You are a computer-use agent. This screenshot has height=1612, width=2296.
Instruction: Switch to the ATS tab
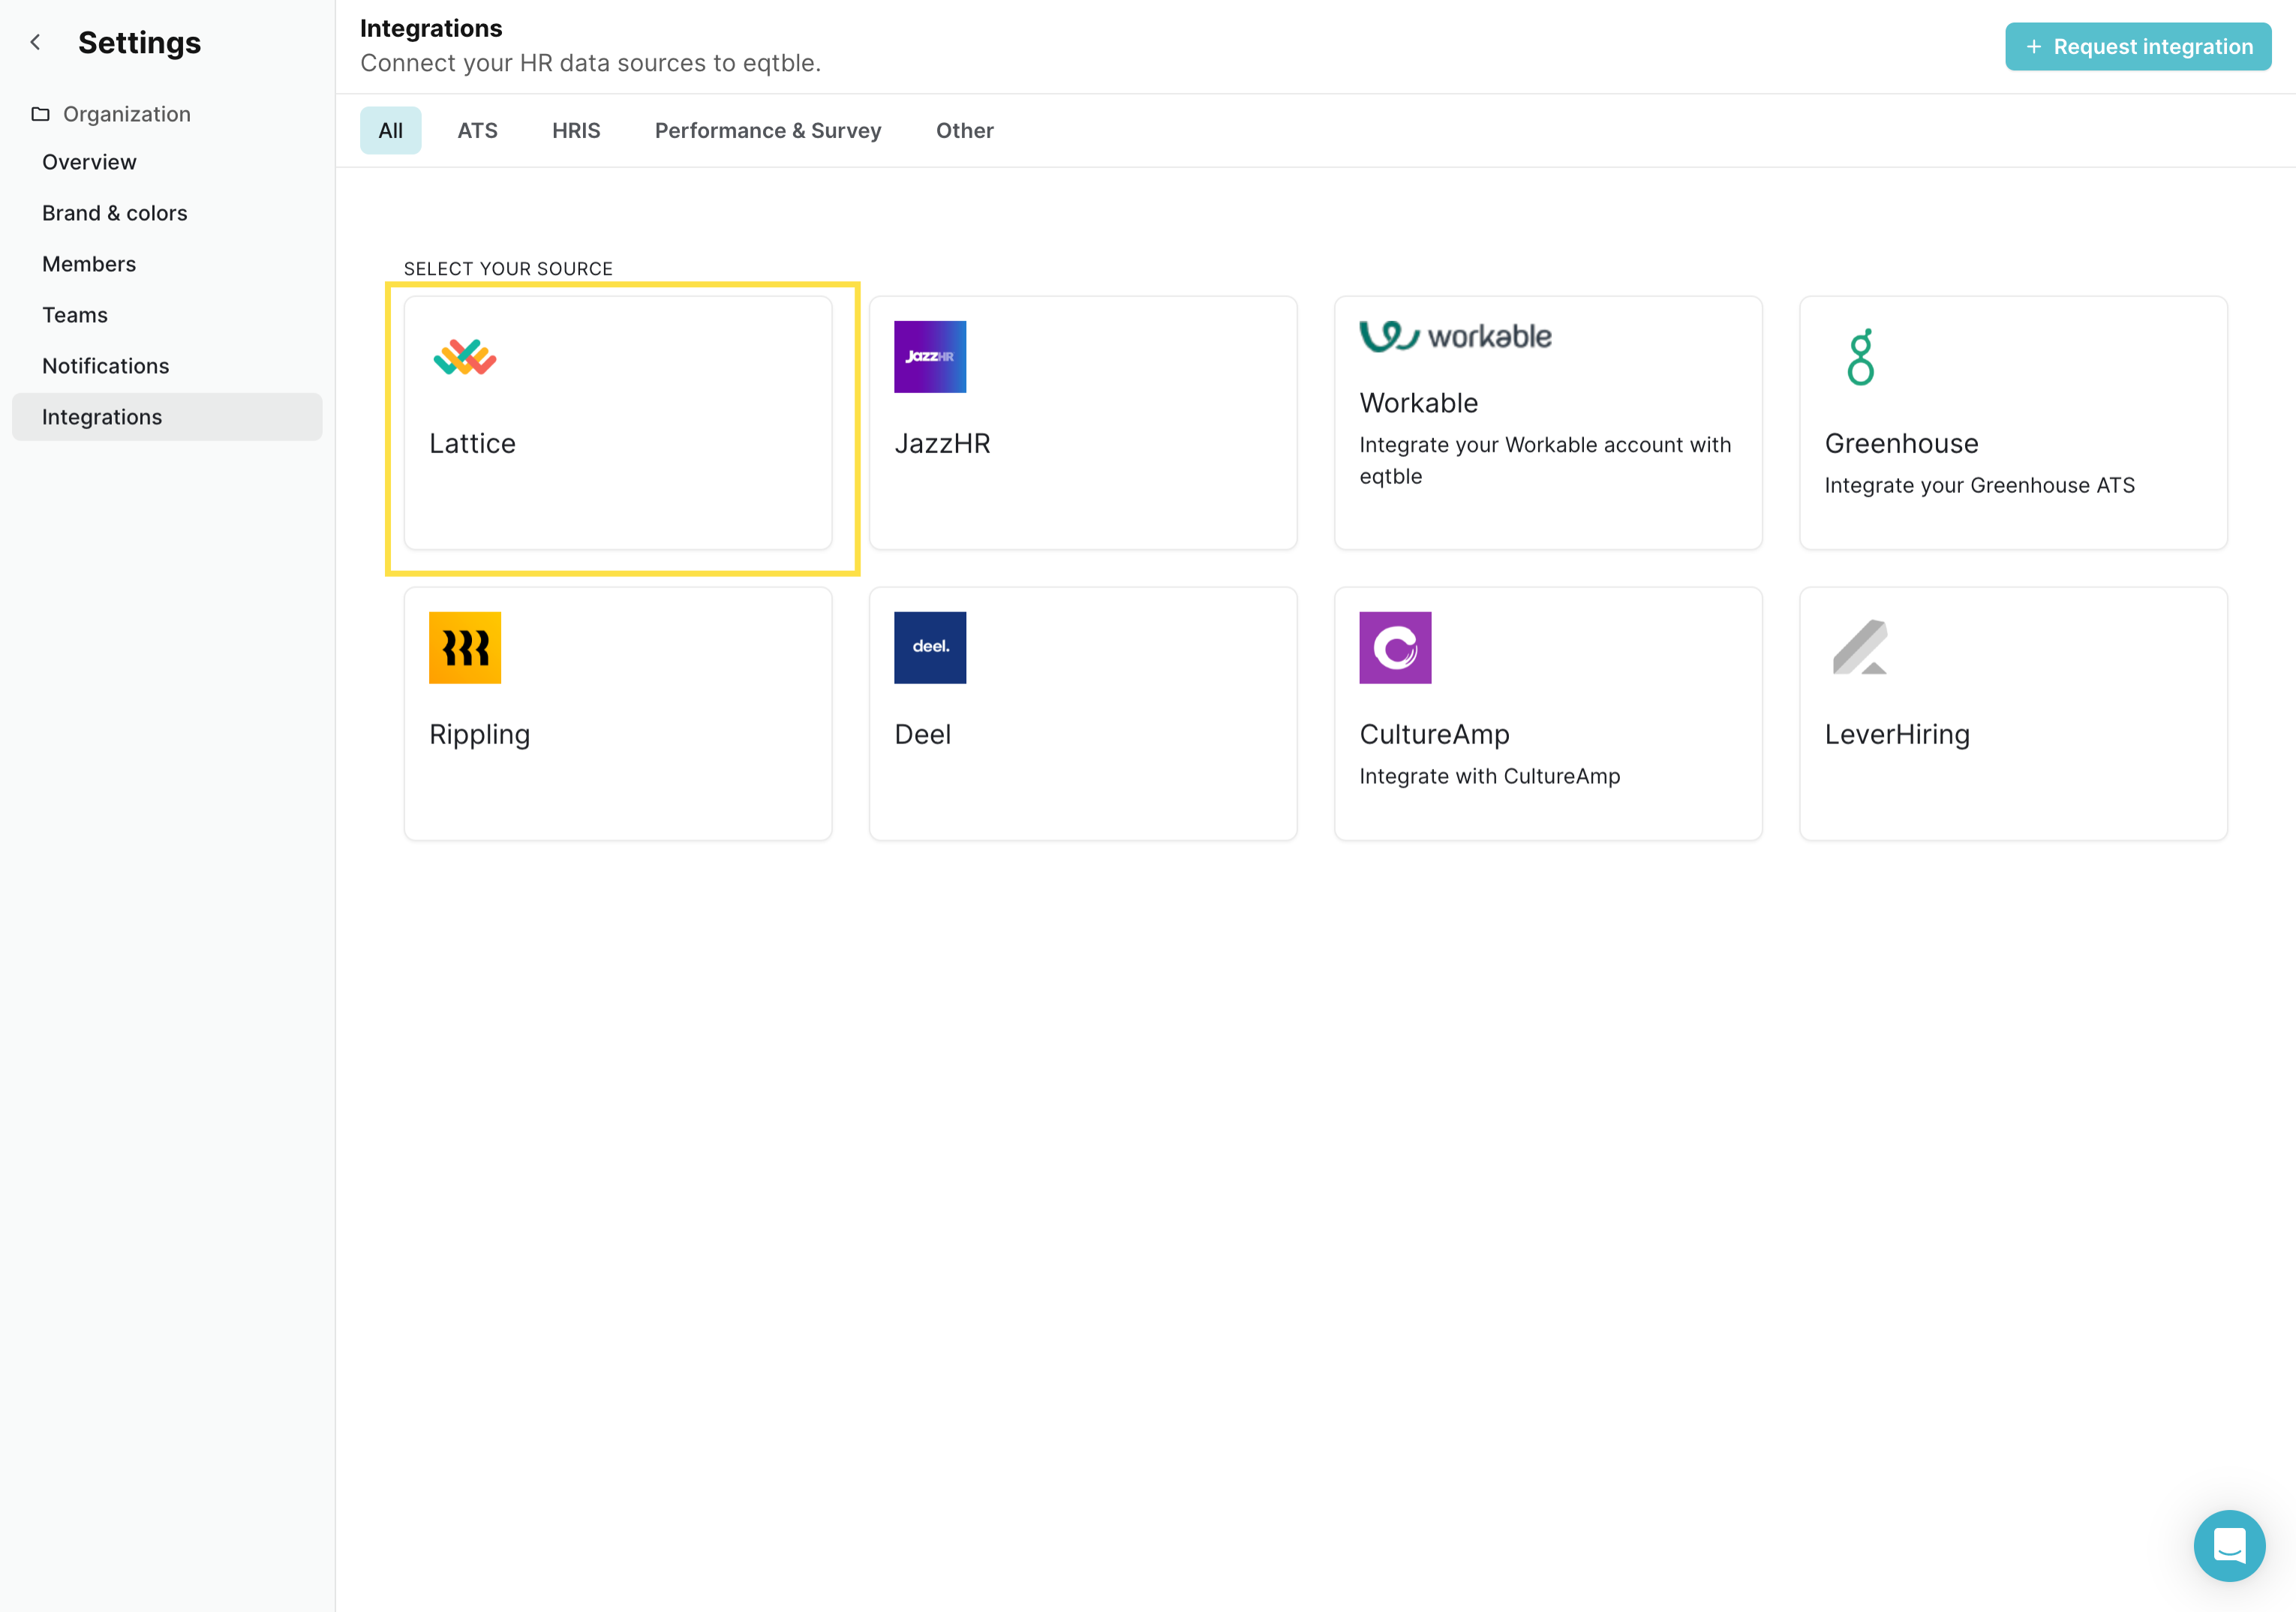point(477,131)
